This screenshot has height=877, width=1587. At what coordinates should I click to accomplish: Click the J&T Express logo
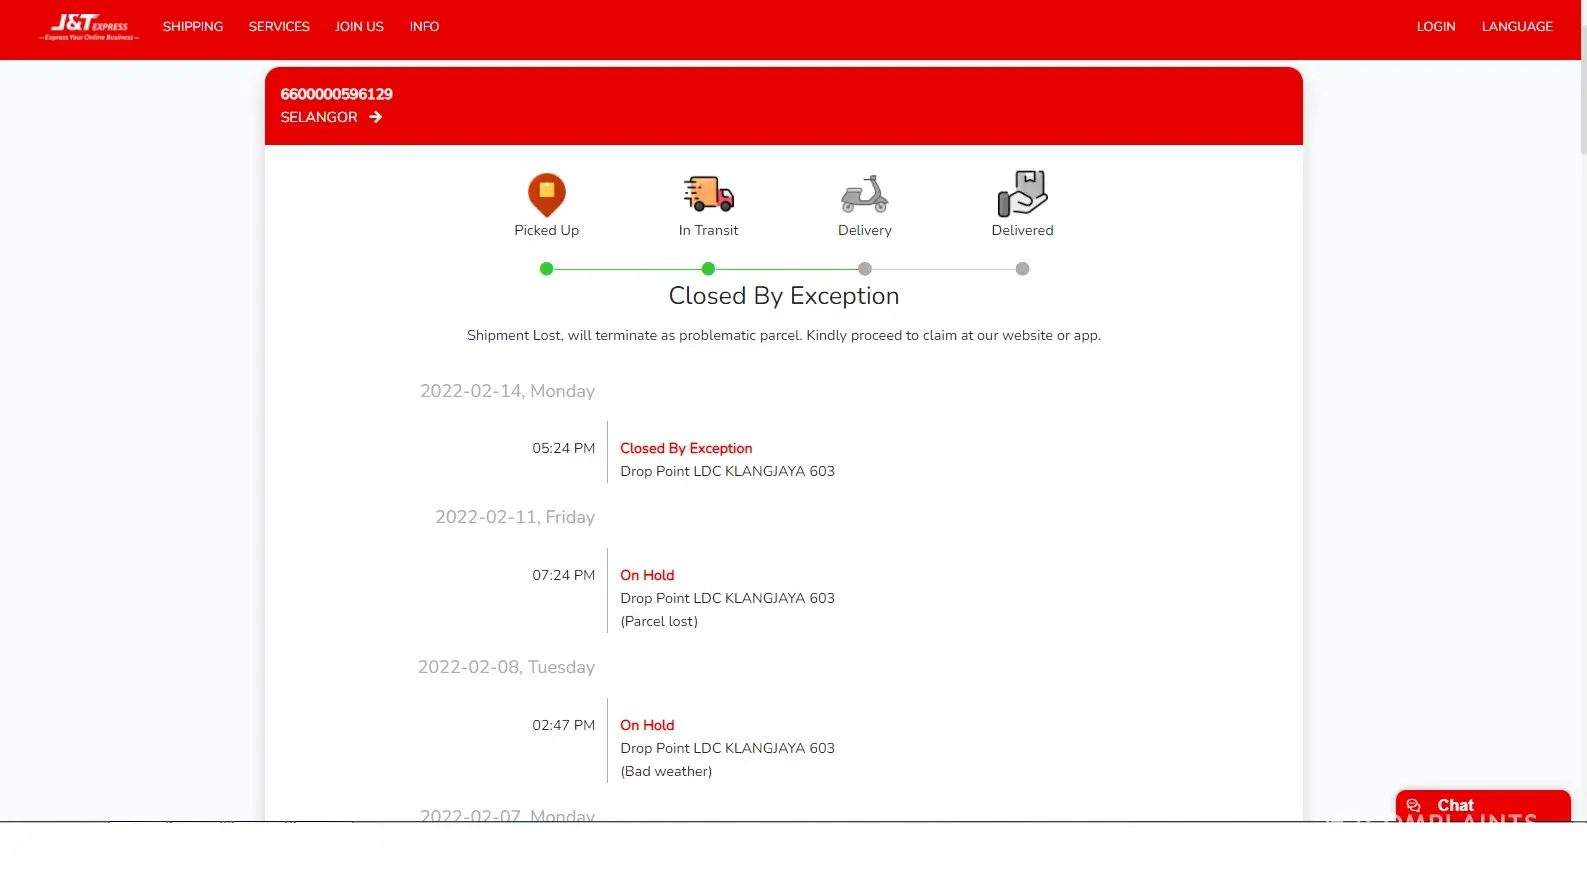click(90, 26)
